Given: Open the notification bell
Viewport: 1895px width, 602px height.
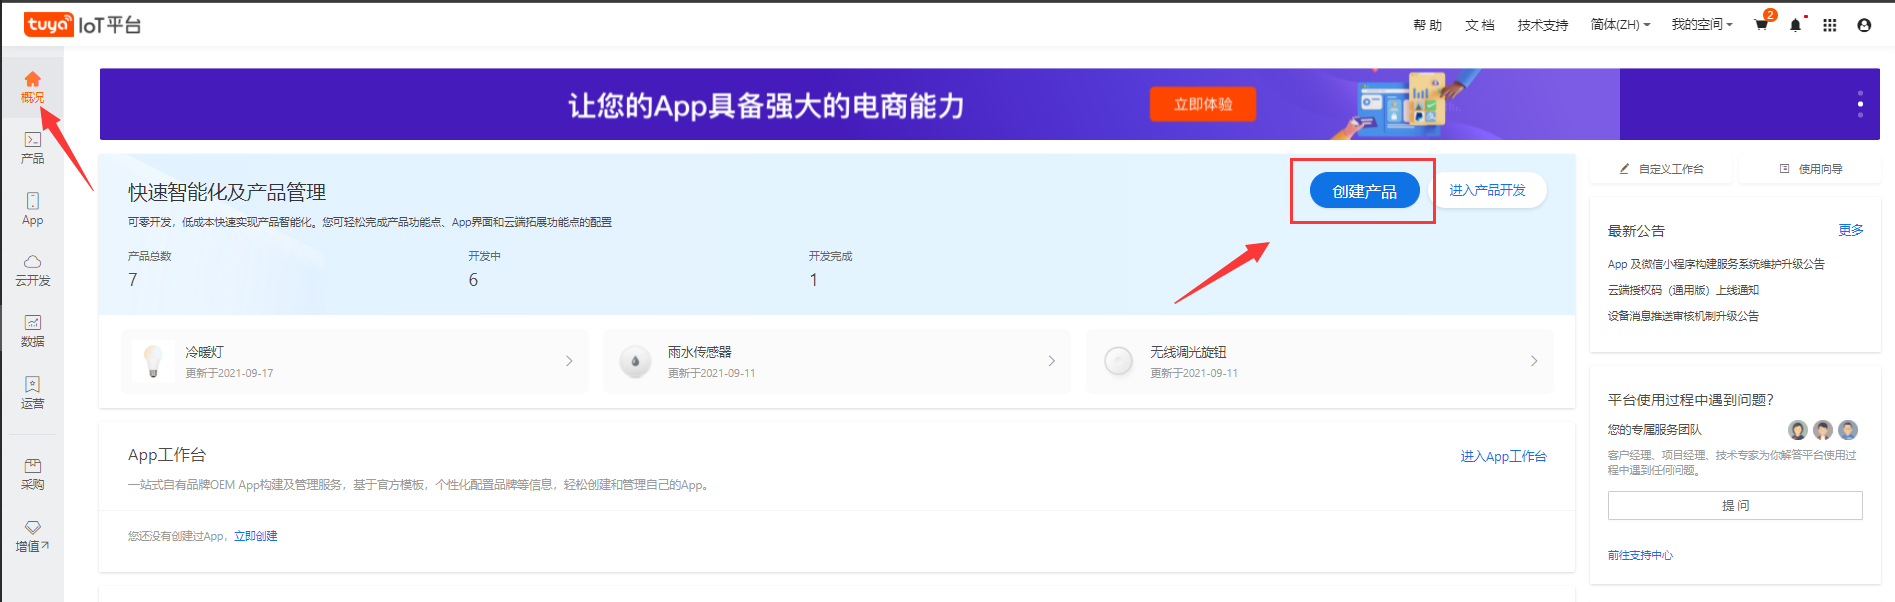Looking at the screenshot, I should pos(1795,25).
